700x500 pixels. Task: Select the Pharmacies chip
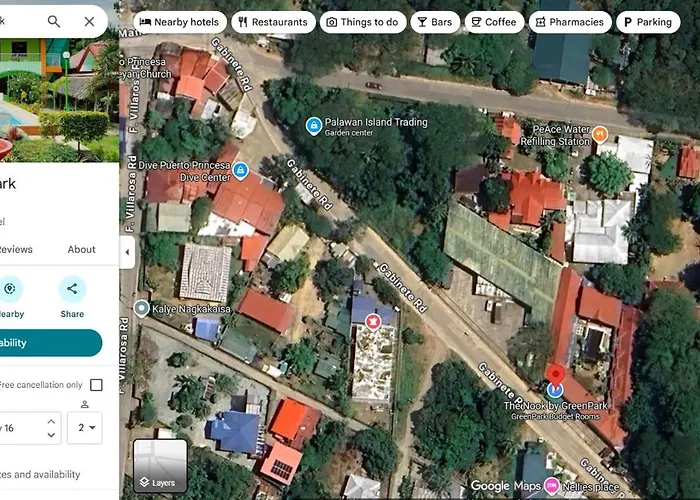coord(570,22)
